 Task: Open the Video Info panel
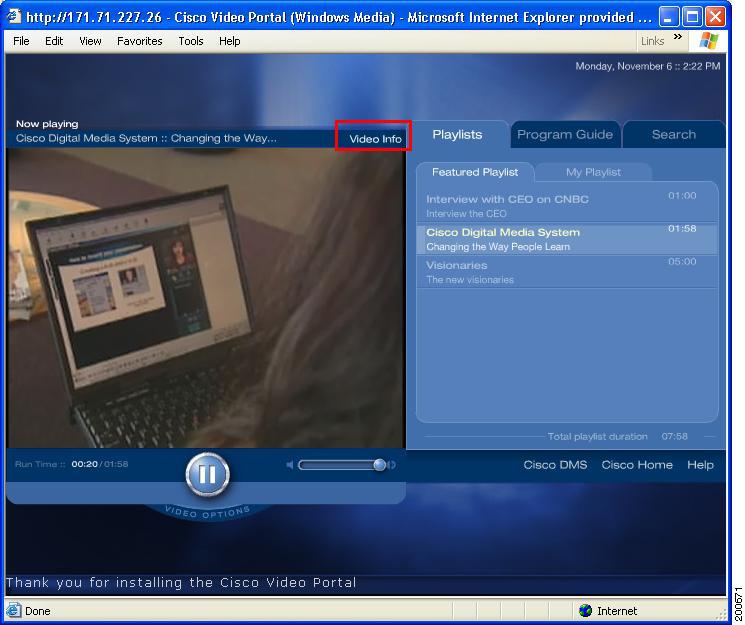click(x=375, y=139)
